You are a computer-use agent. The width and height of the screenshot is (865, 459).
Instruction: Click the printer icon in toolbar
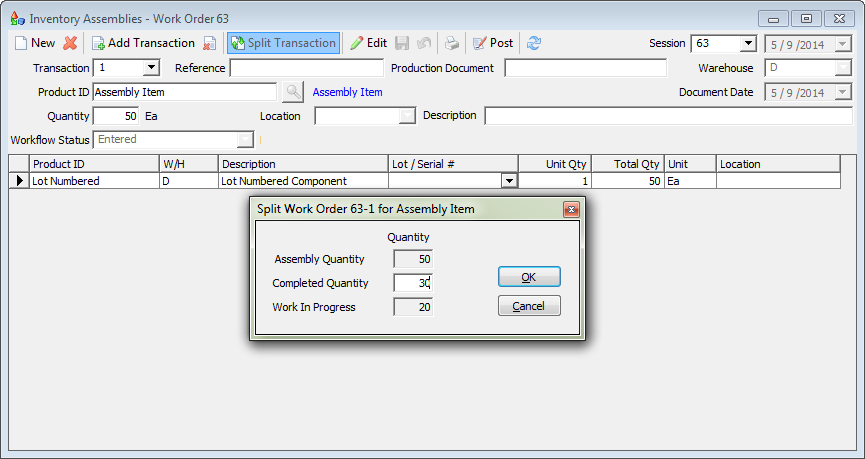point(452,43)
